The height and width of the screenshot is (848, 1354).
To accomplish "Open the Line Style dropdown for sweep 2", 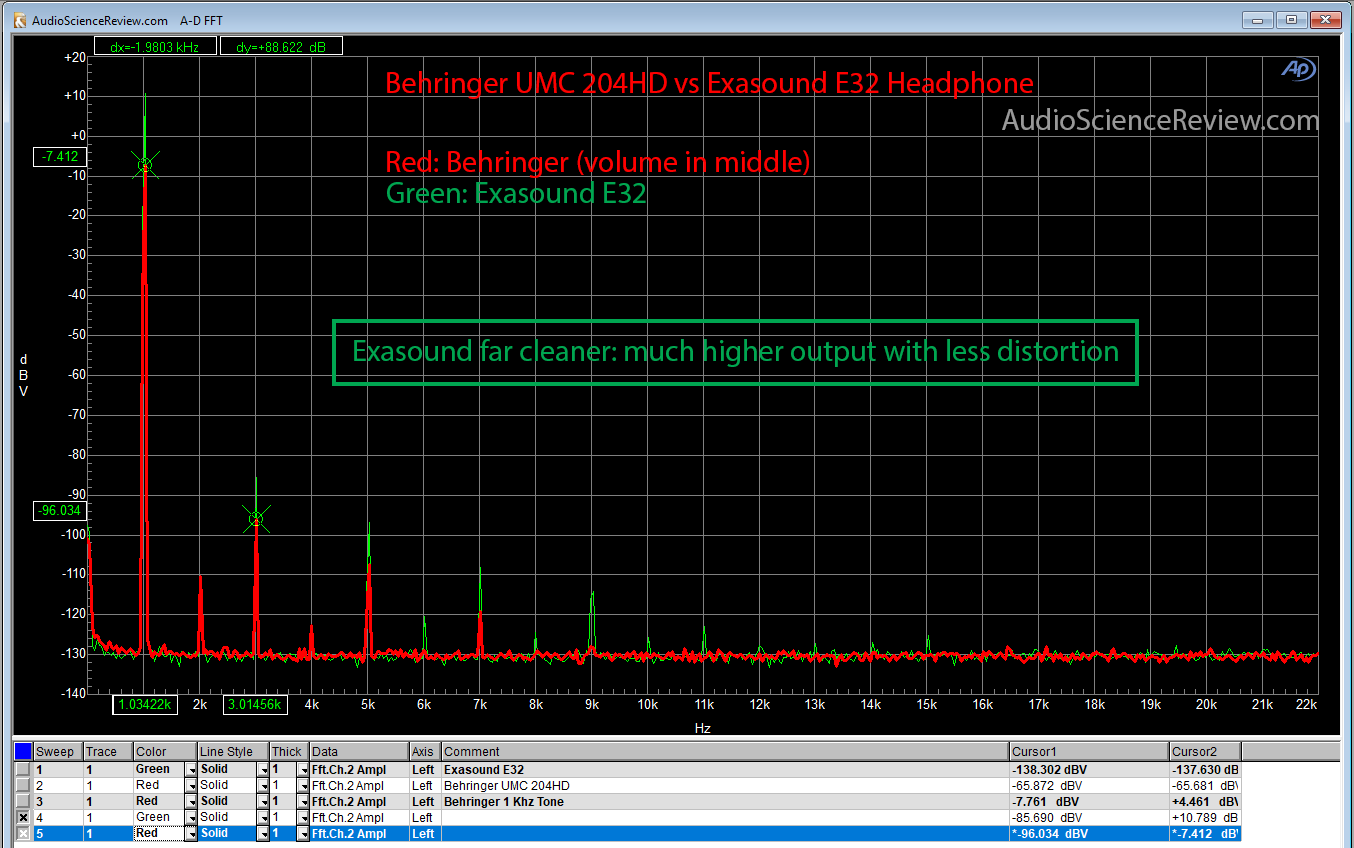I will pos(263,785).
